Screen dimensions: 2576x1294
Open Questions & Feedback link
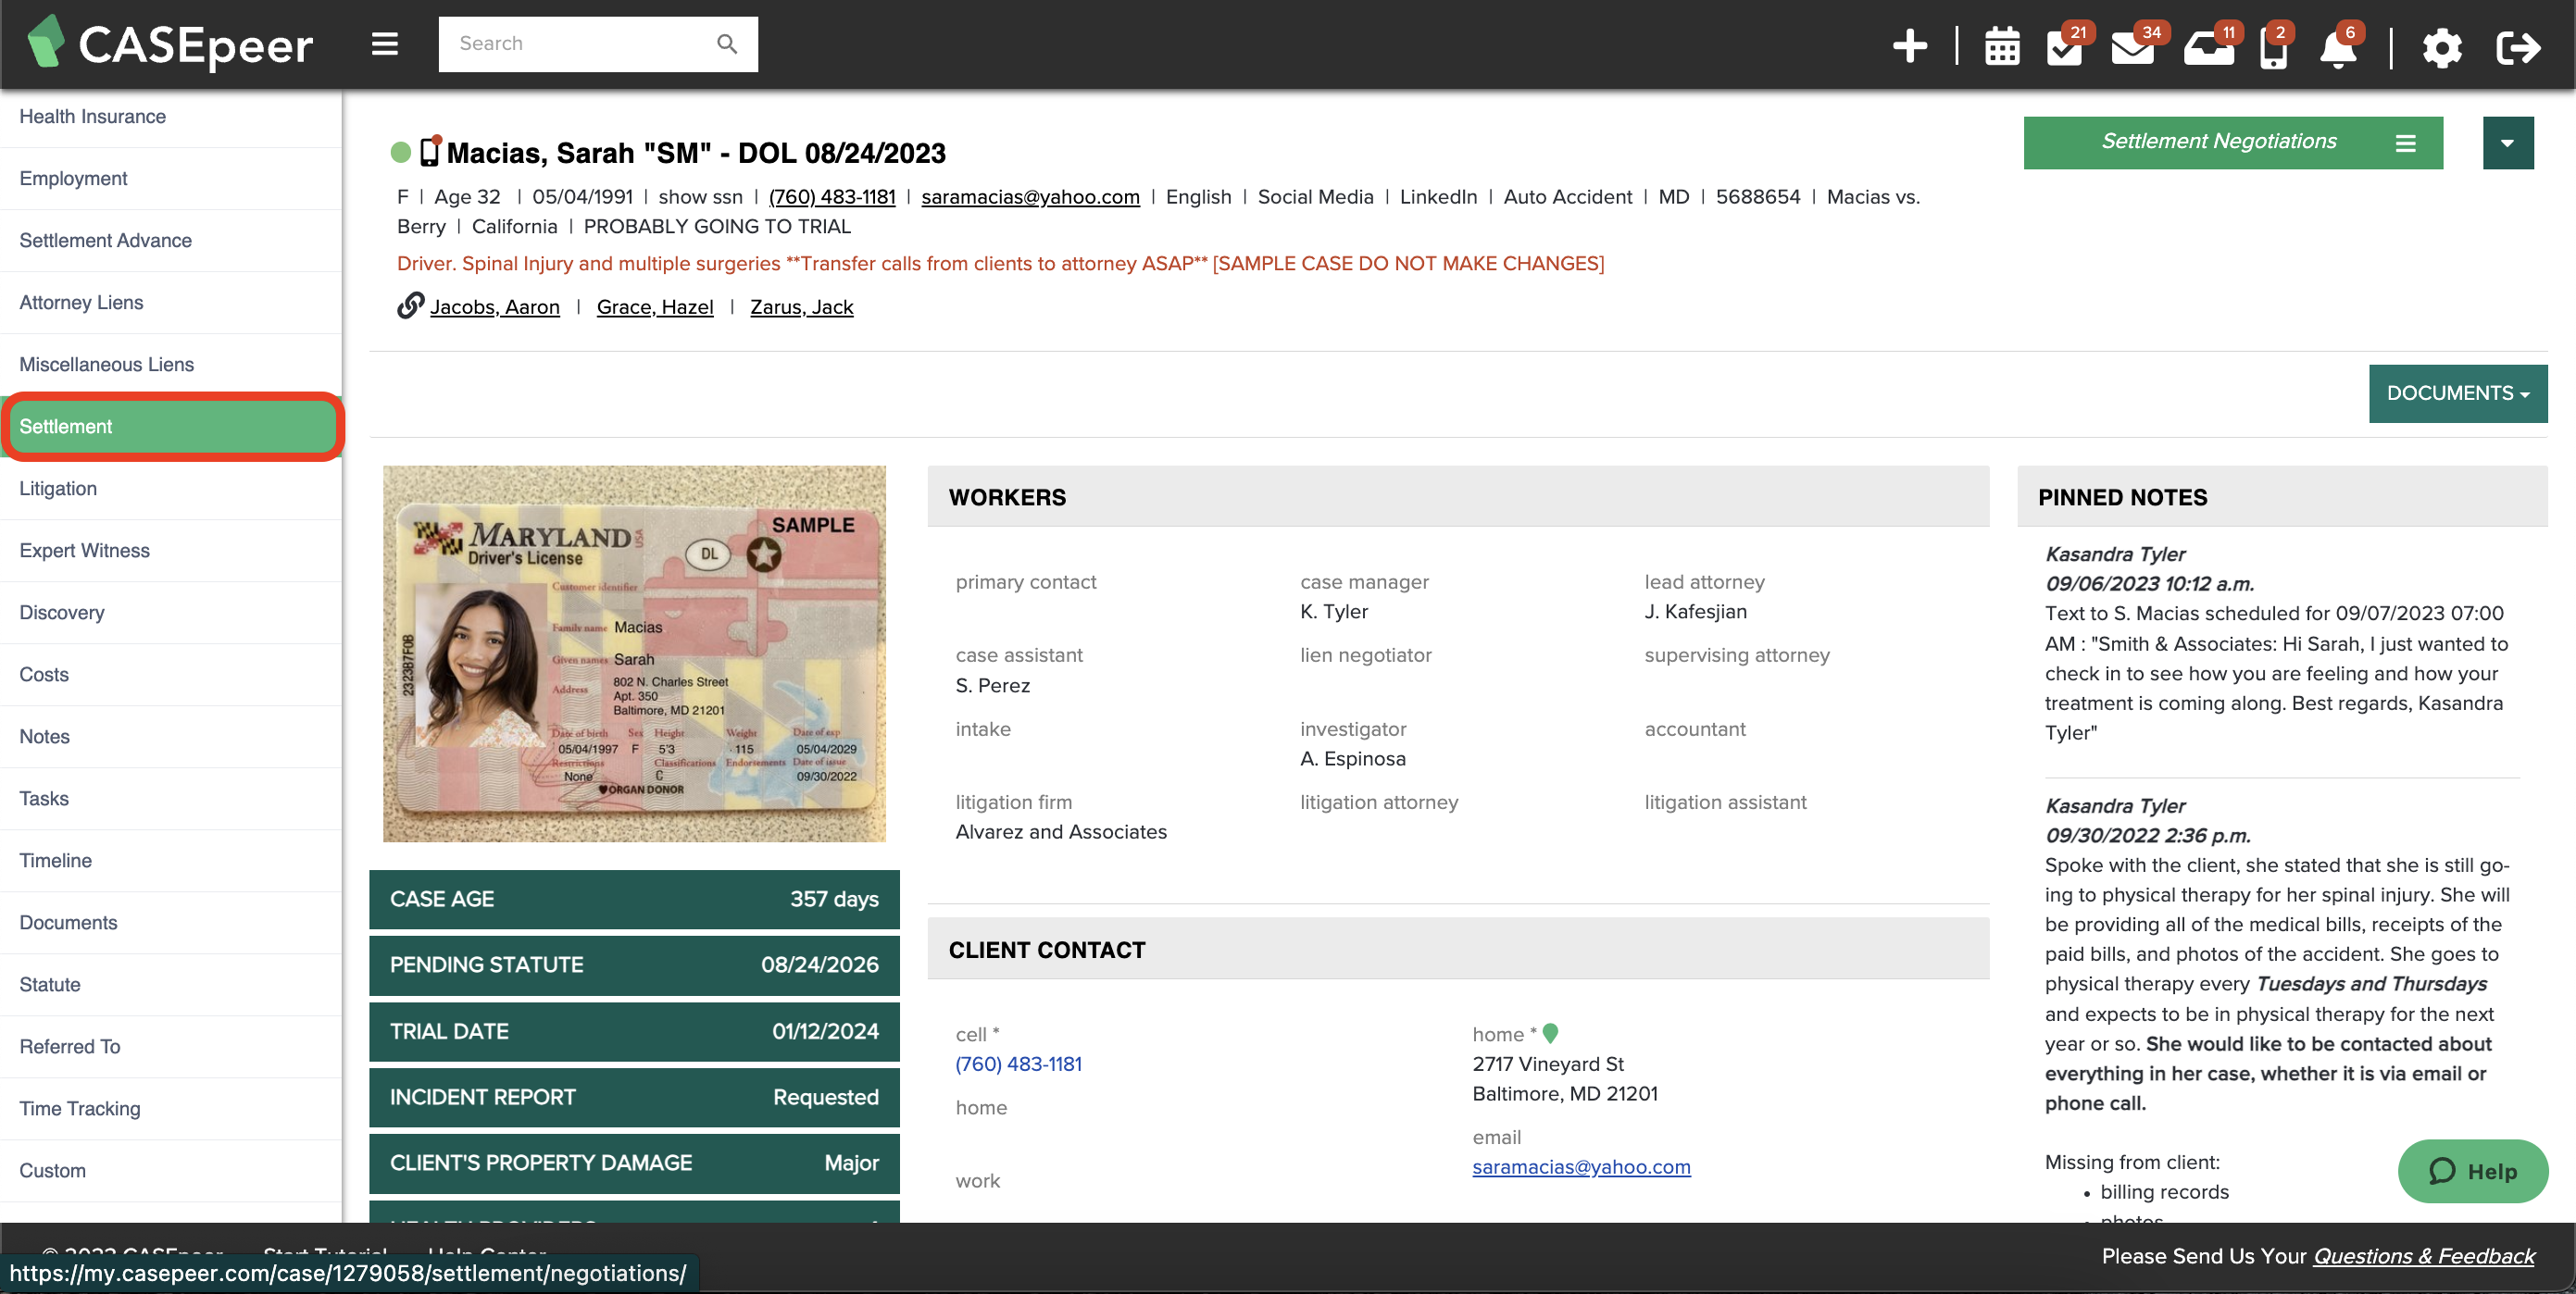tap(2424, 1256)
